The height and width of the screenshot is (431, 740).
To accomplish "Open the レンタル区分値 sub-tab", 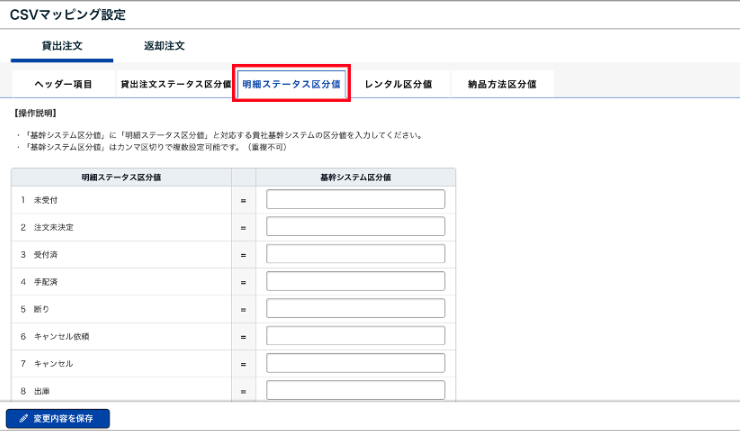I will pyautogui.click(x=398, y=84).
